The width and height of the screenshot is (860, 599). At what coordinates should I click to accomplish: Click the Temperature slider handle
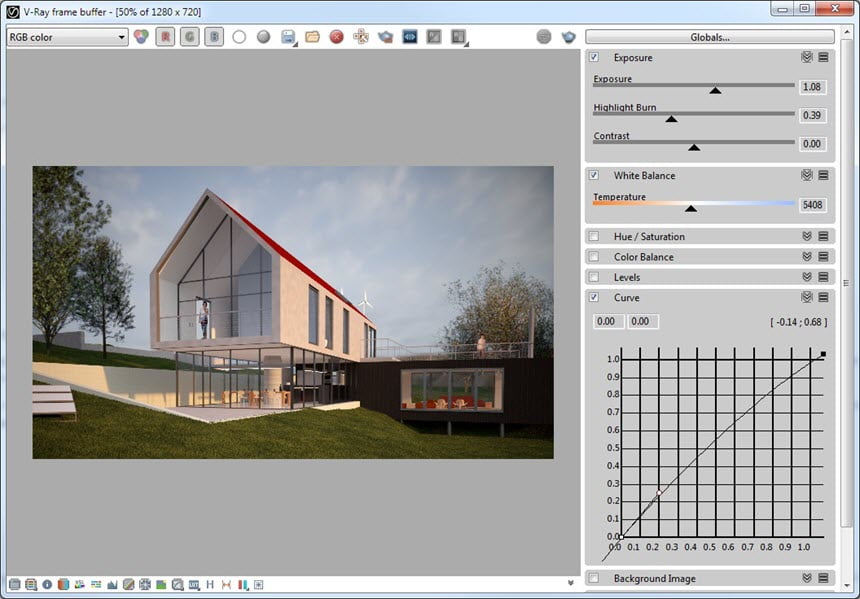[691, 208]
